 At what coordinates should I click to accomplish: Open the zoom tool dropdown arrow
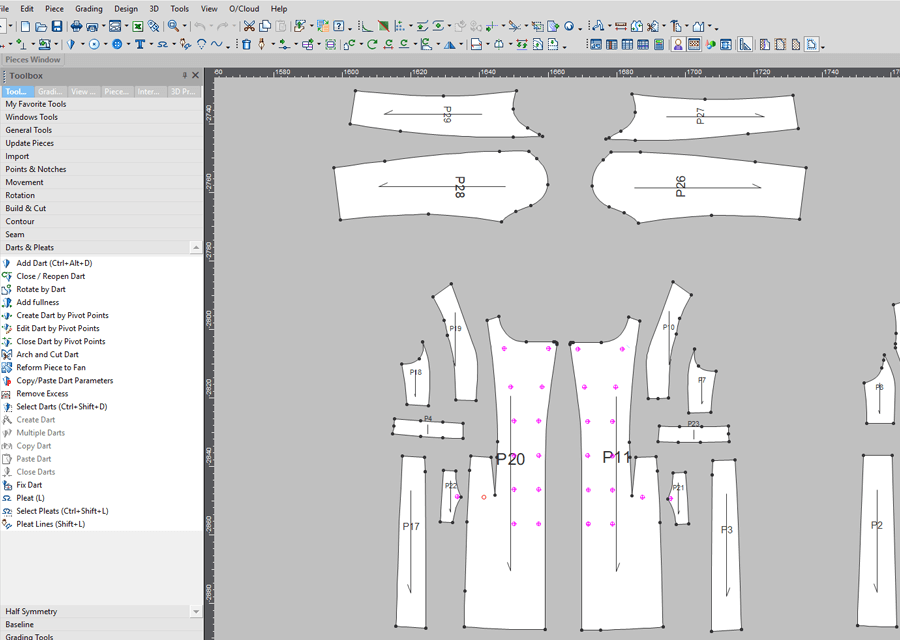[x=186, y=27]
